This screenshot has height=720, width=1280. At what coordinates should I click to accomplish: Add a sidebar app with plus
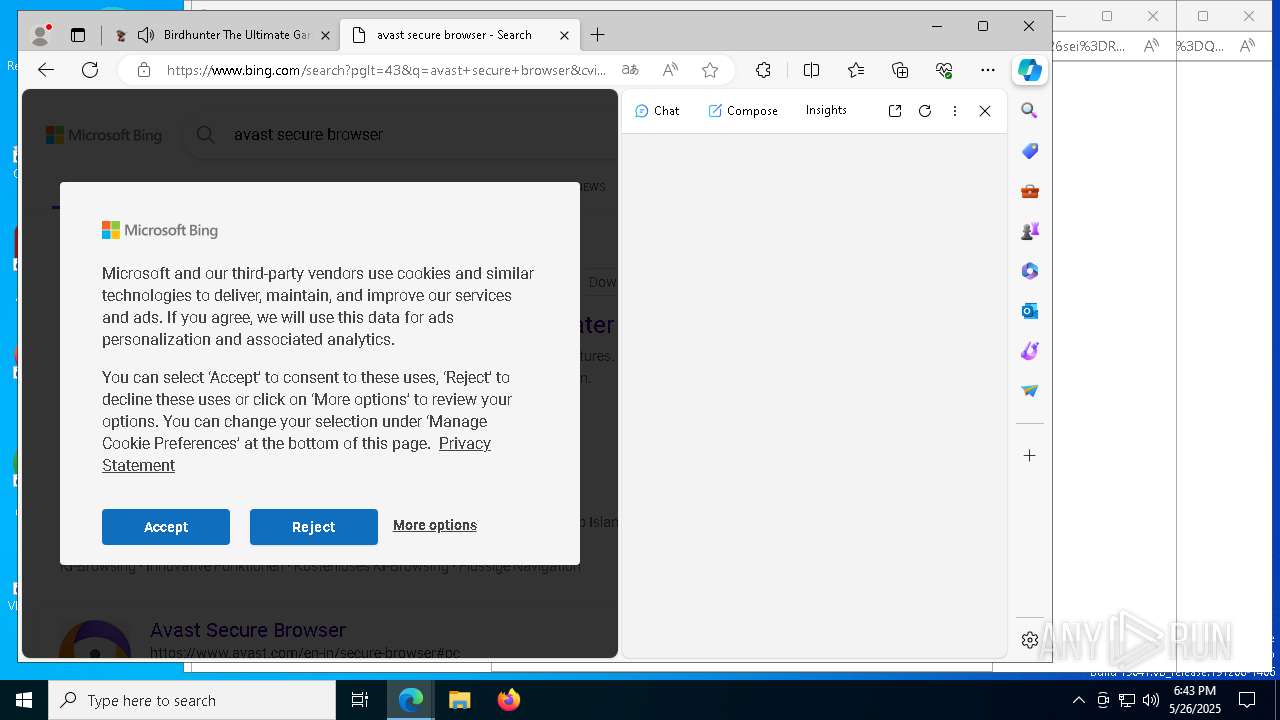pyautogui.click(x=1030, y=456)
